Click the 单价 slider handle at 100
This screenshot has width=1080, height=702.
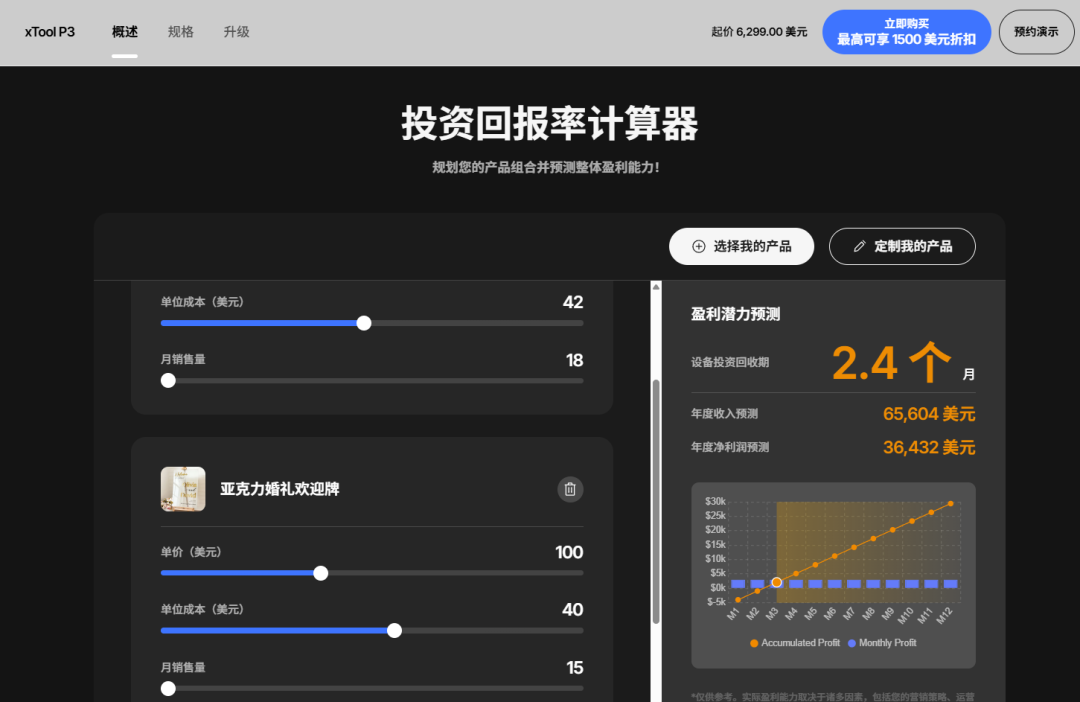(320, 573)
